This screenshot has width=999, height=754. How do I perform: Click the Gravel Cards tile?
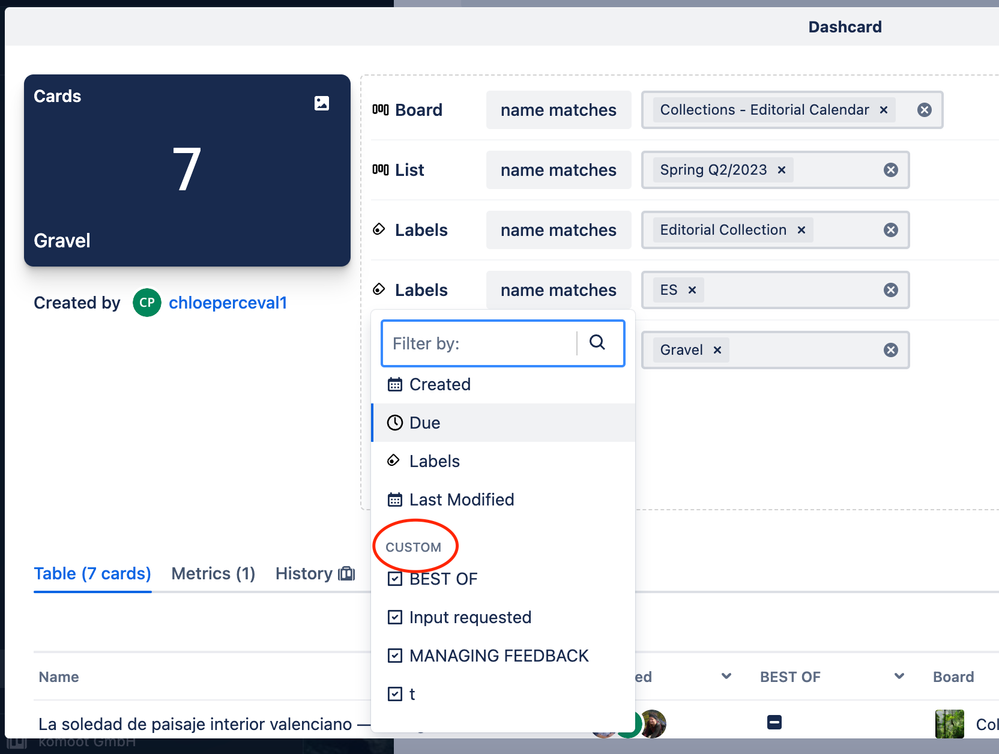click(x=187, y=170)
